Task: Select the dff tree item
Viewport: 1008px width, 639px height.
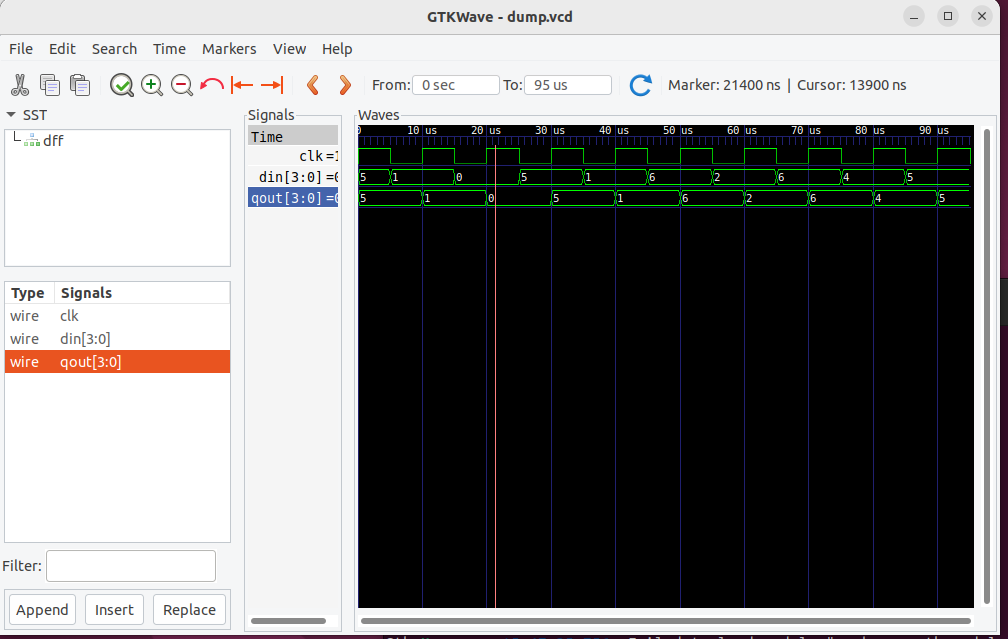Action: pos(53,141)
